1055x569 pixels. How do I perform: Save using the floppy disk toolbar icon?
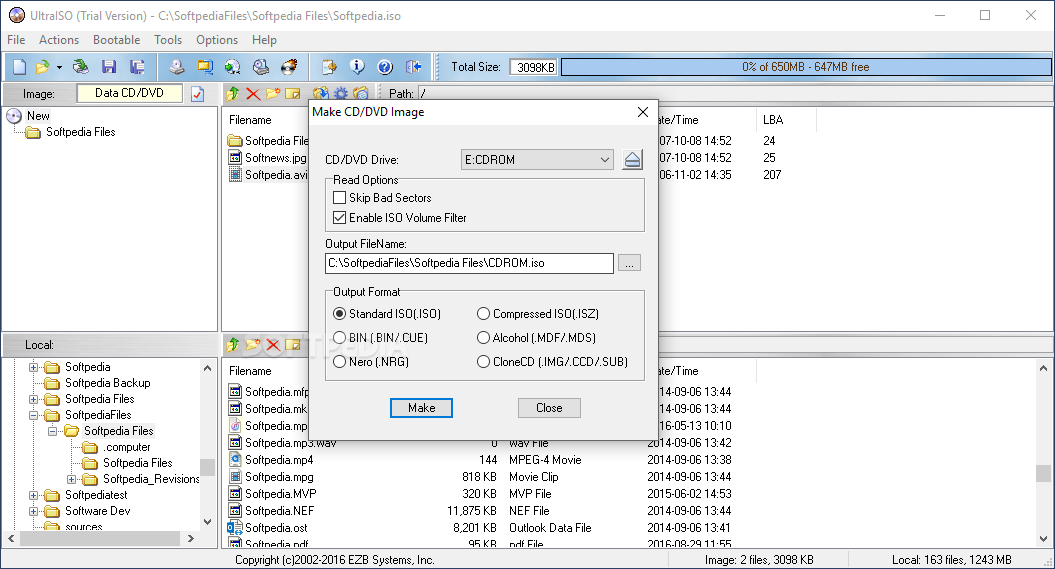(x=108, y=67)
